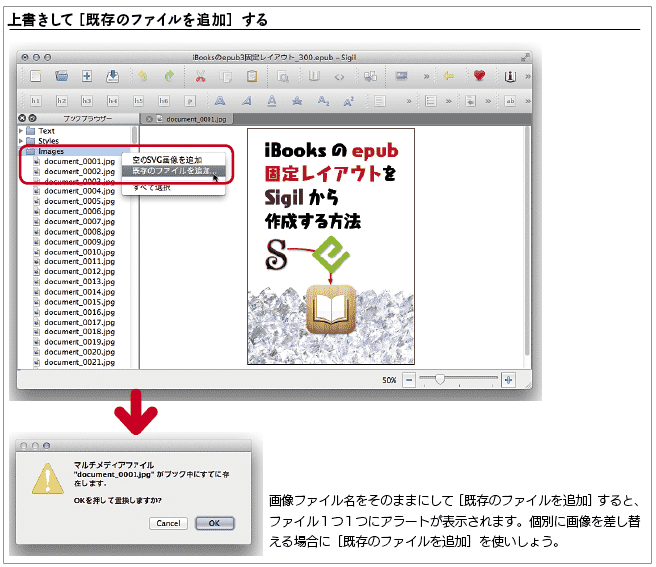The image size is (656, 567).
Task: Select document_0010.jpg in the file list
Action: click(79, 252)
